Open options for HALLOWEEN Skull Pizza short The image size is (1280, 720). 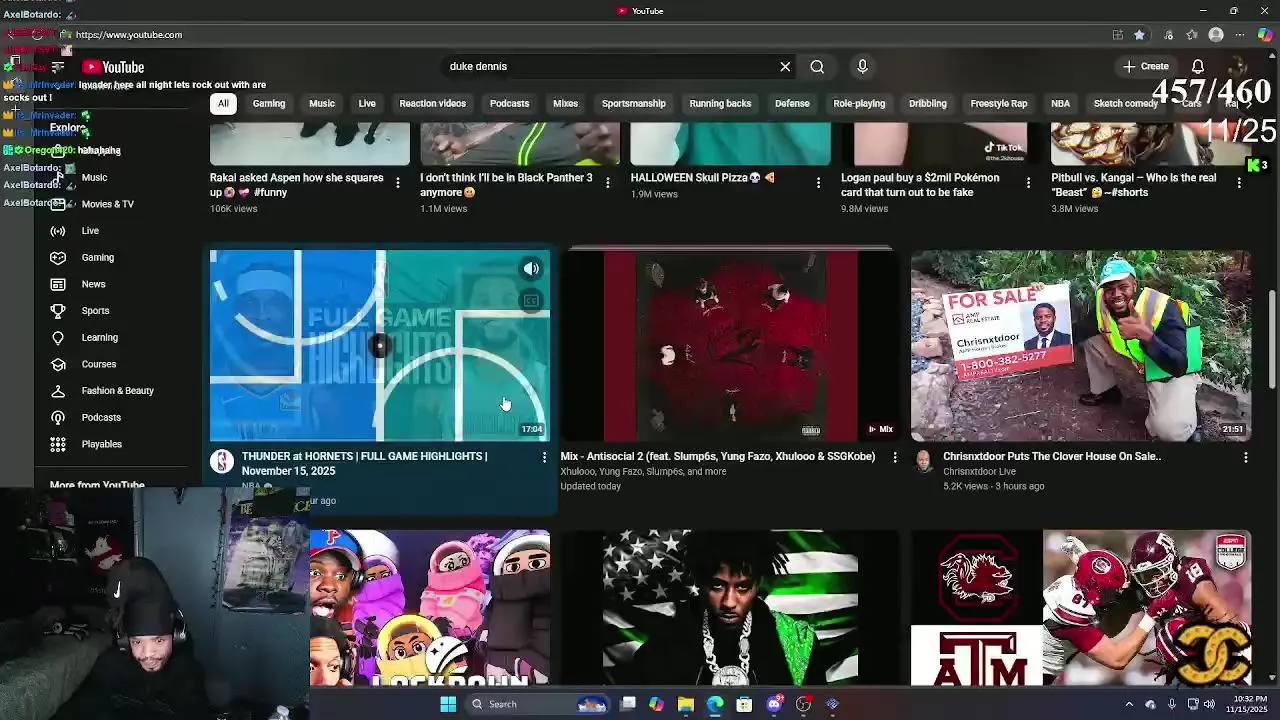[818, 183]
